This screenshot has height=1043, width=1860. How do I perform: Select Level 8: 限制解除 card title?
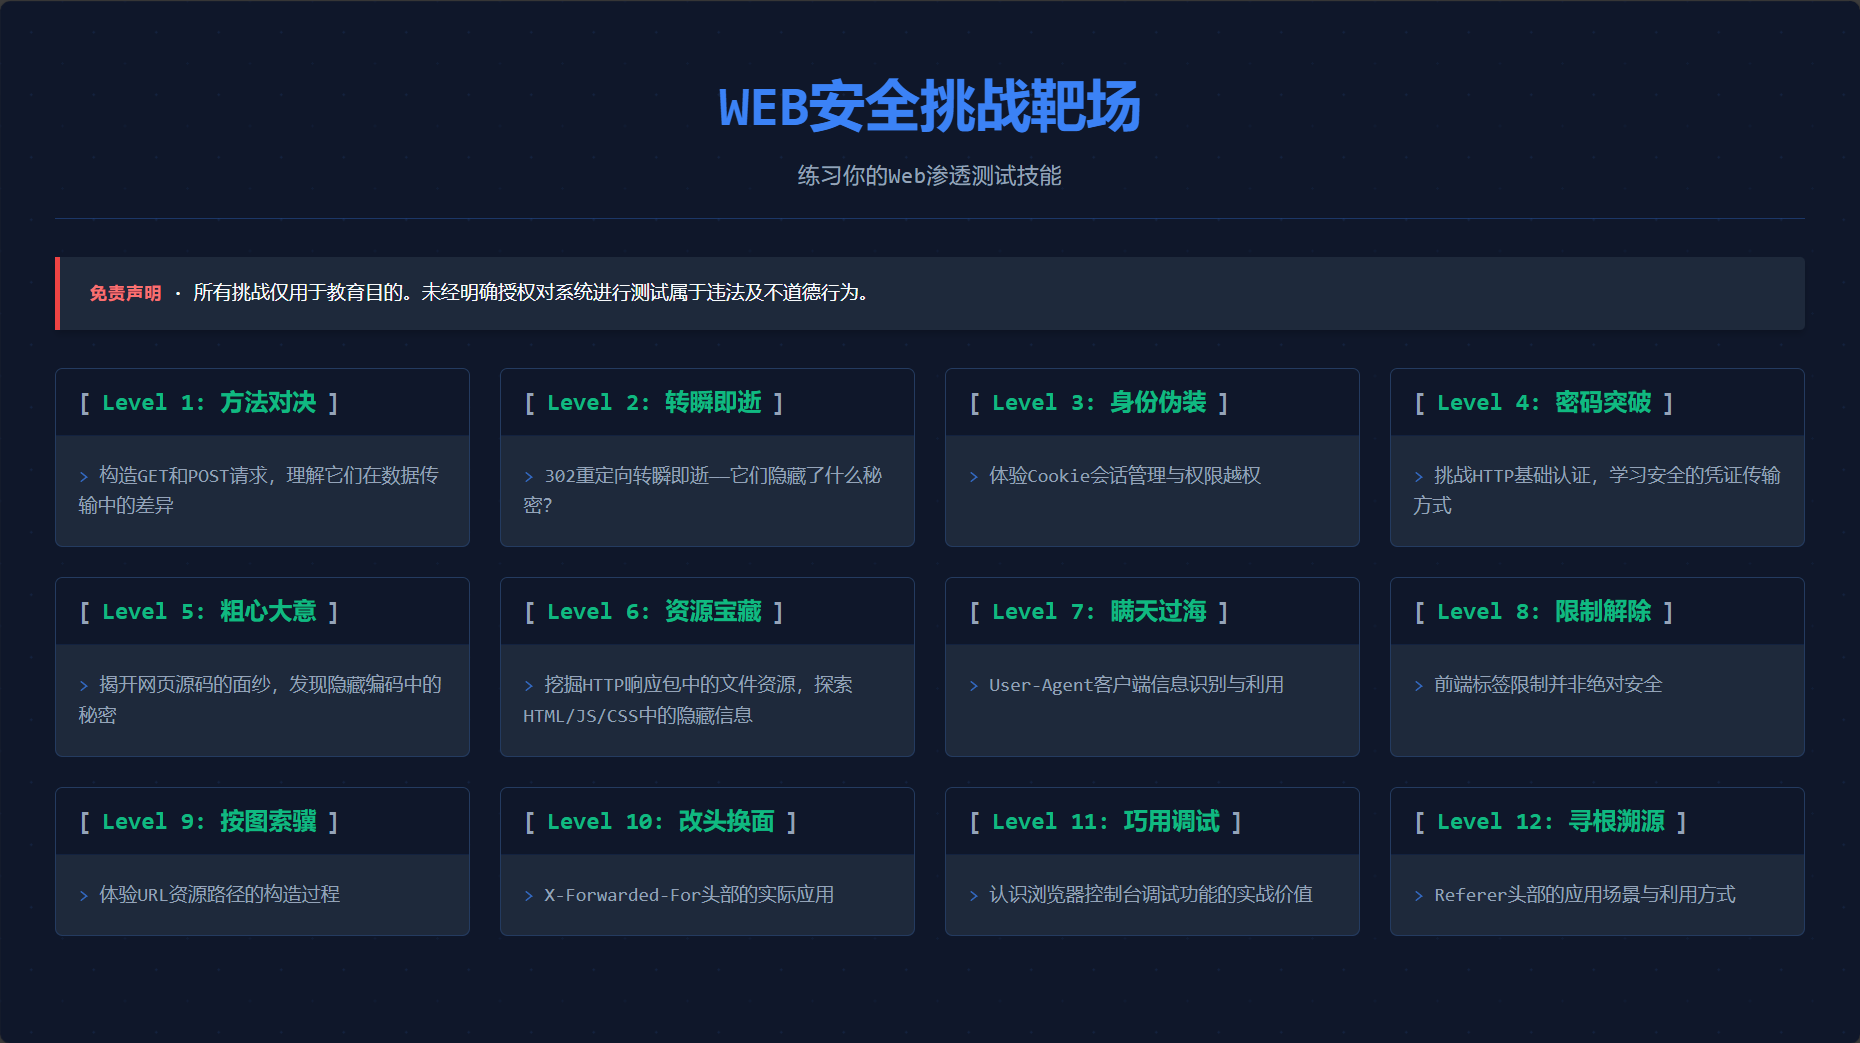pyautogui.click(x=1544, y=611)
